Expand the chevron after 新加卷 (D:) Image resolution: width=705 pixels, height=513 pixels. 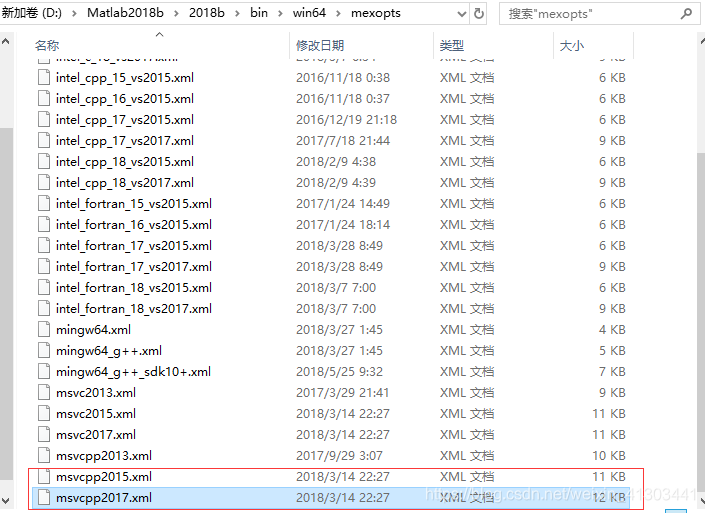coord(74,13)
